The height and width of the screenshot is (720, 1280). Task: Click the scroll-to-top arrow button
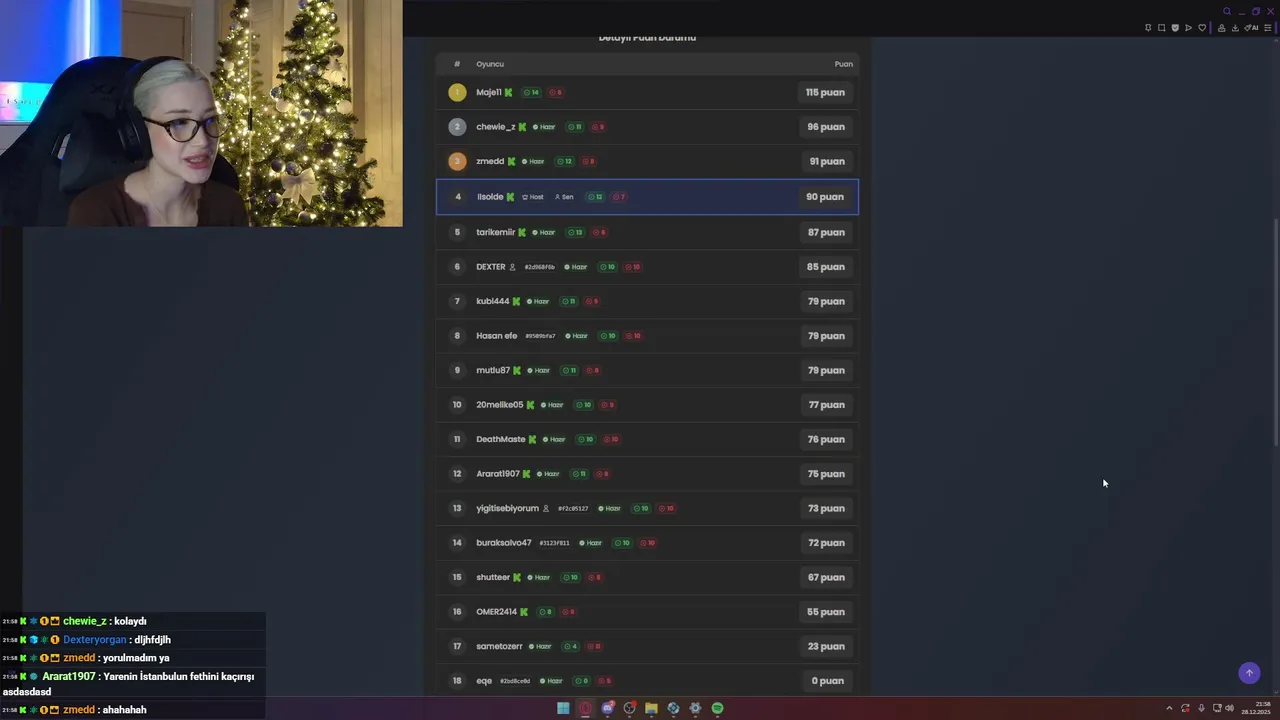coord(1249,673)
